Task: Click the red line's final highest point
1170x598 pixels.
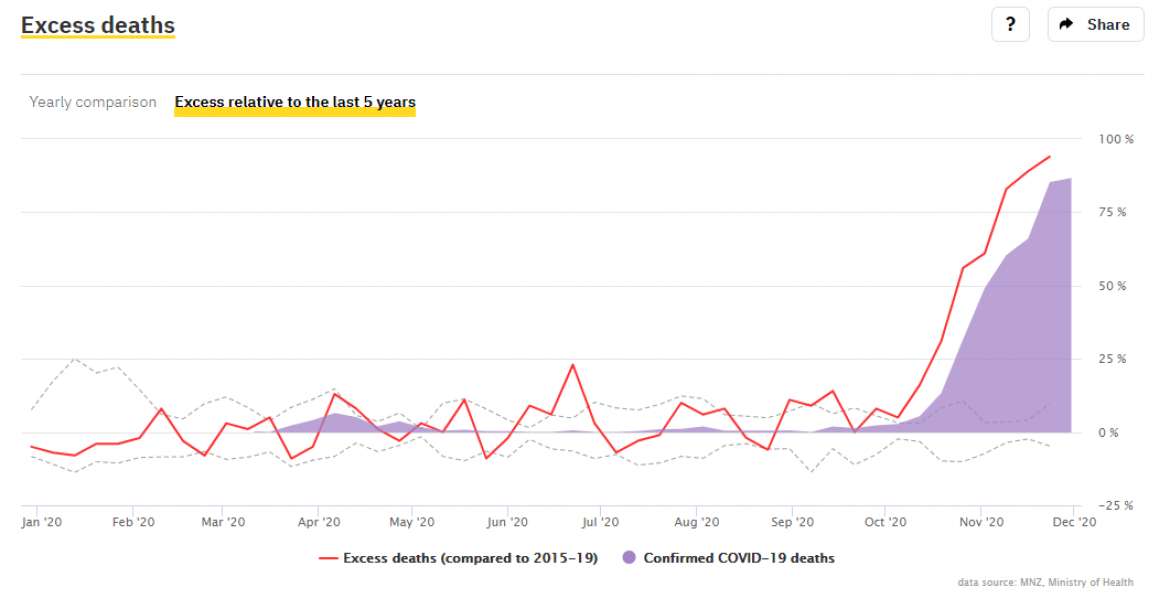Action: pyautogui.click(x=1049, y=156)
